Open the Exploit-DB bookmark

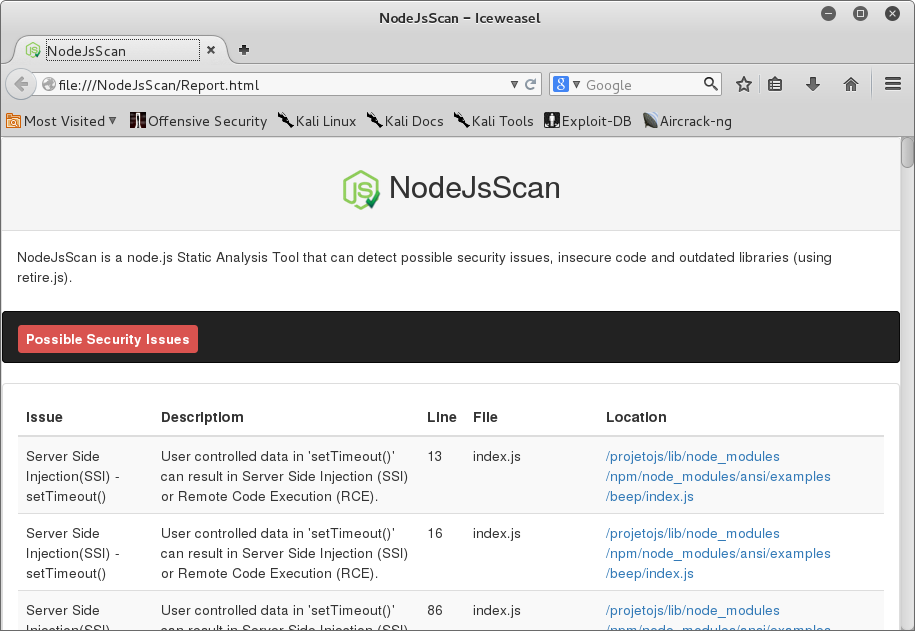588,121
